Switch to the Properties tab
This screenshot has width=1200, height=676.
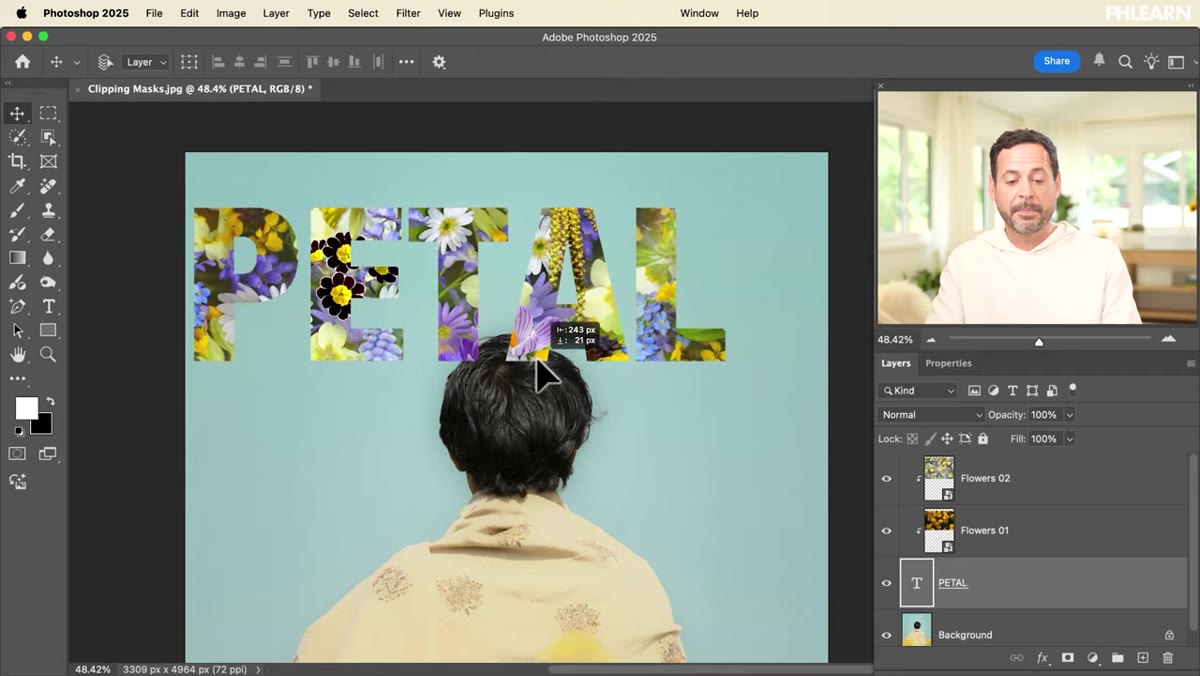pyautogui.click(x=948, y=363)
